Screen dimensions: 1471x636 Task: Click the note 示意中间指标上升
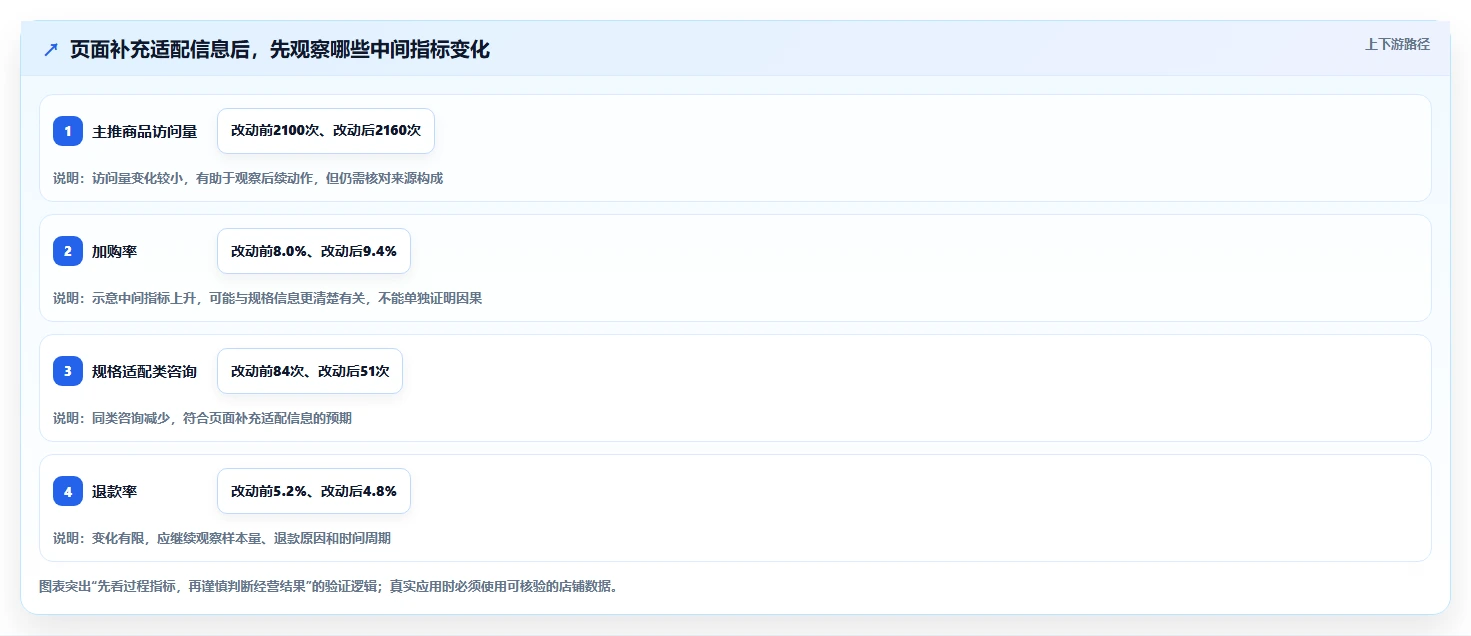(268, 298)
